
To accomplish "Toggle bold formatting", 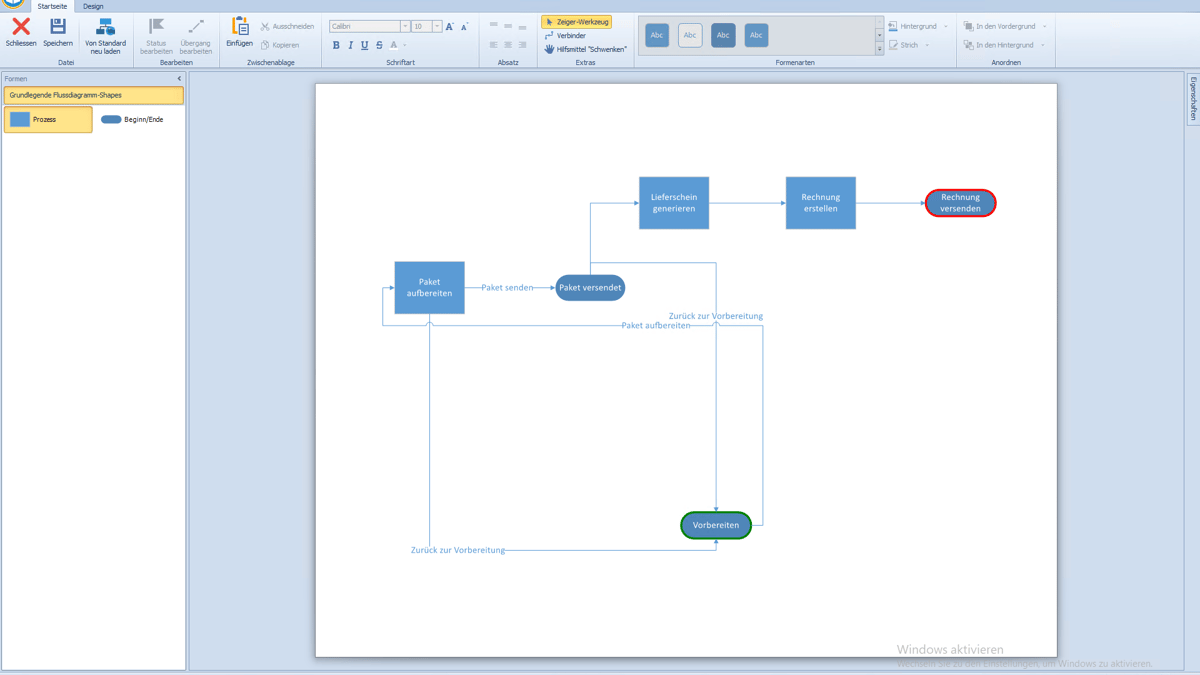I will (x=336, y=45).
